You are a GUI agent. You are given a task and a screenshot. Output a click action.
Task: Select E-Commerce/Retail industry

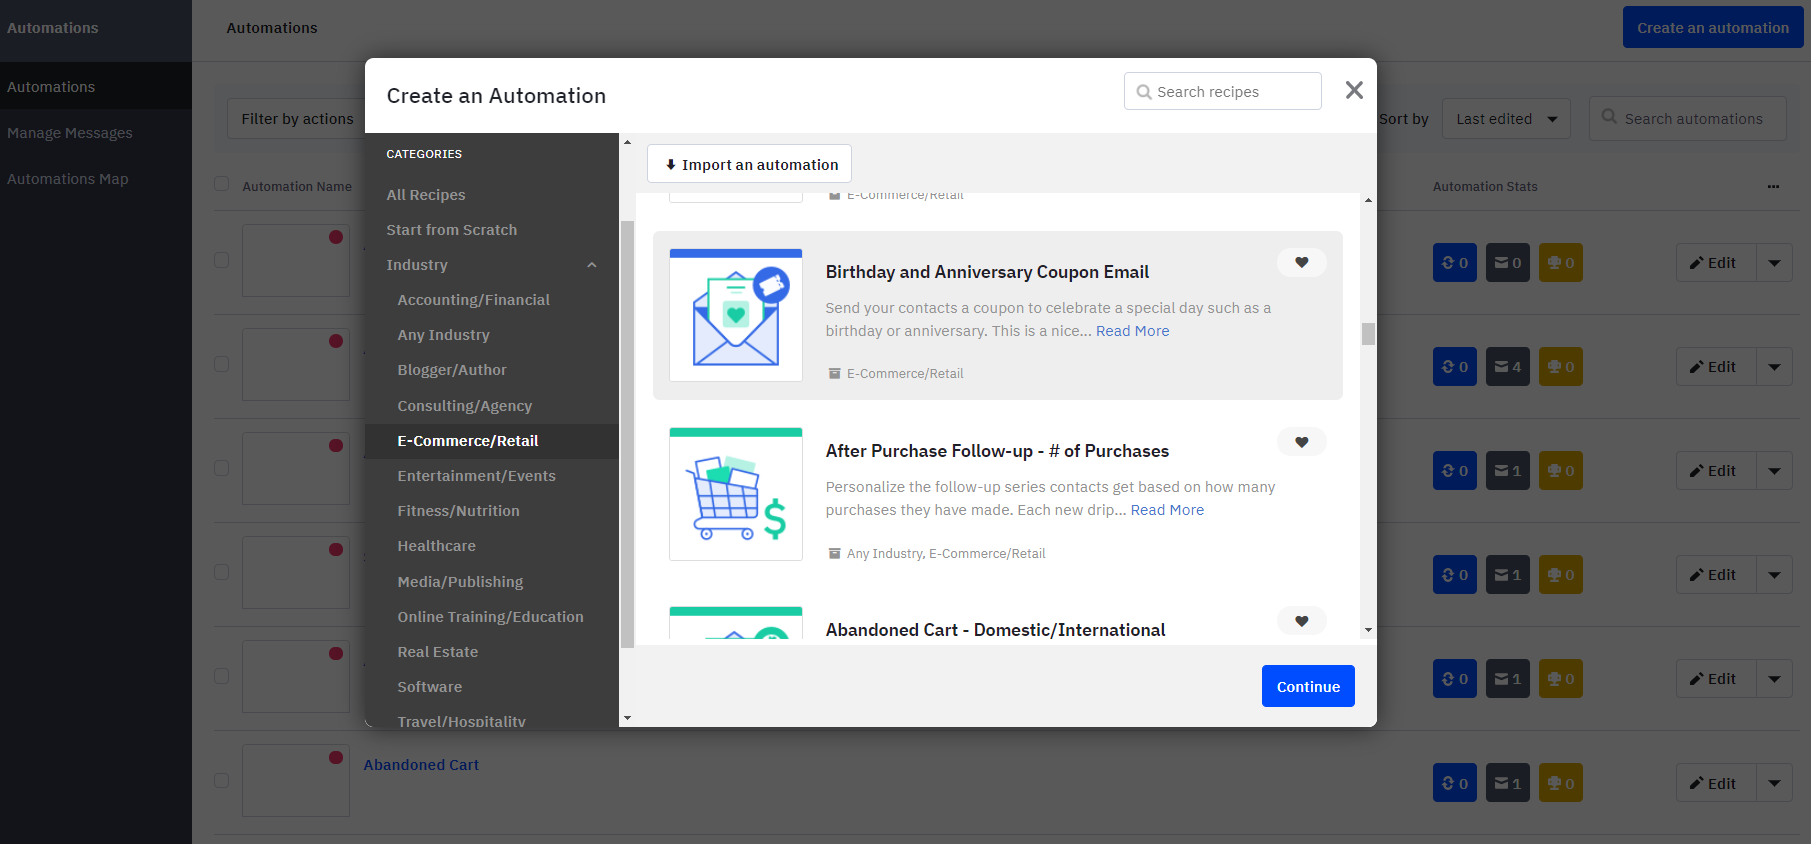point(468,441)
